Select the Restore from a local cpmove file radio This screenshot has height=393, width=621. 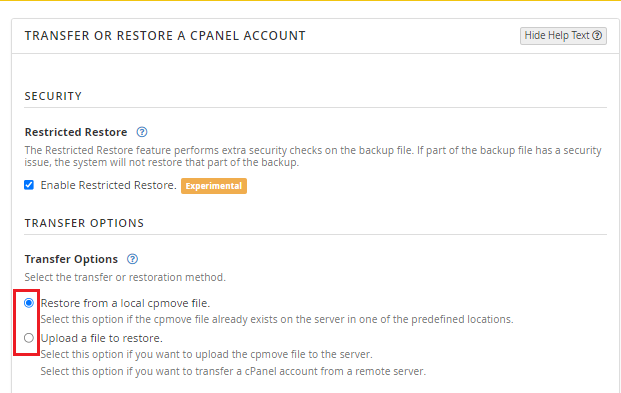coord(29,303)
